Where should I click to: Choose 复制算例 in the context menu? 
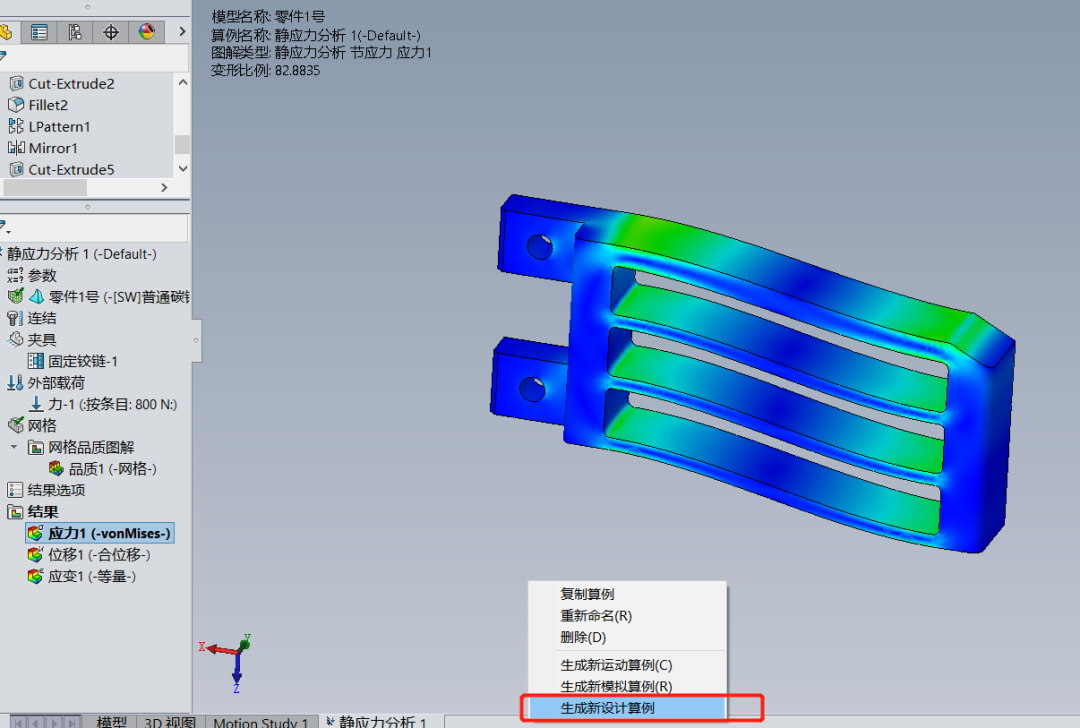[x=587, y=594]
